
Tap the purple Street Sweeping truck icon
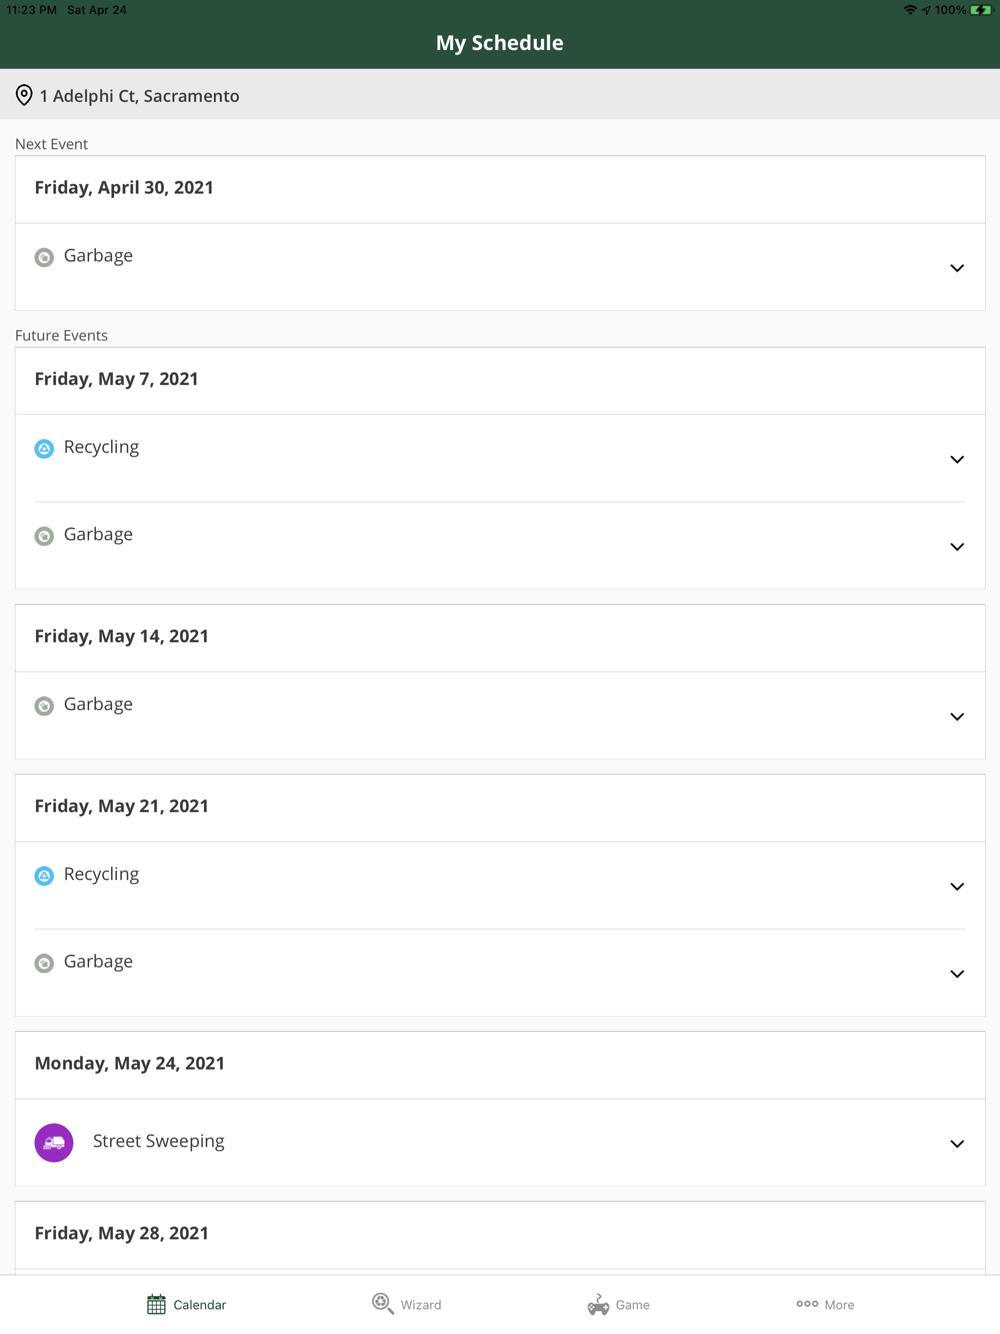54,1142
